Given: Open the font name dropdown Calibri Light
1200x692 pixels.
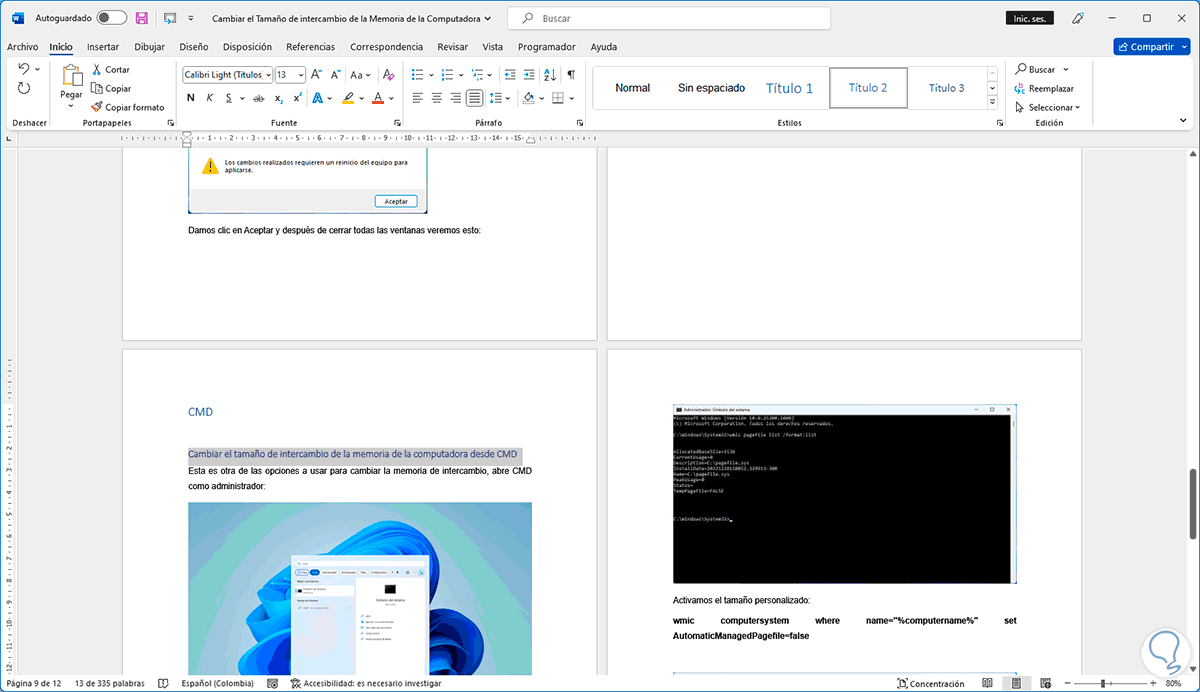Looking at the screenshot, I should pyautogui.click(x=268, y=74).
